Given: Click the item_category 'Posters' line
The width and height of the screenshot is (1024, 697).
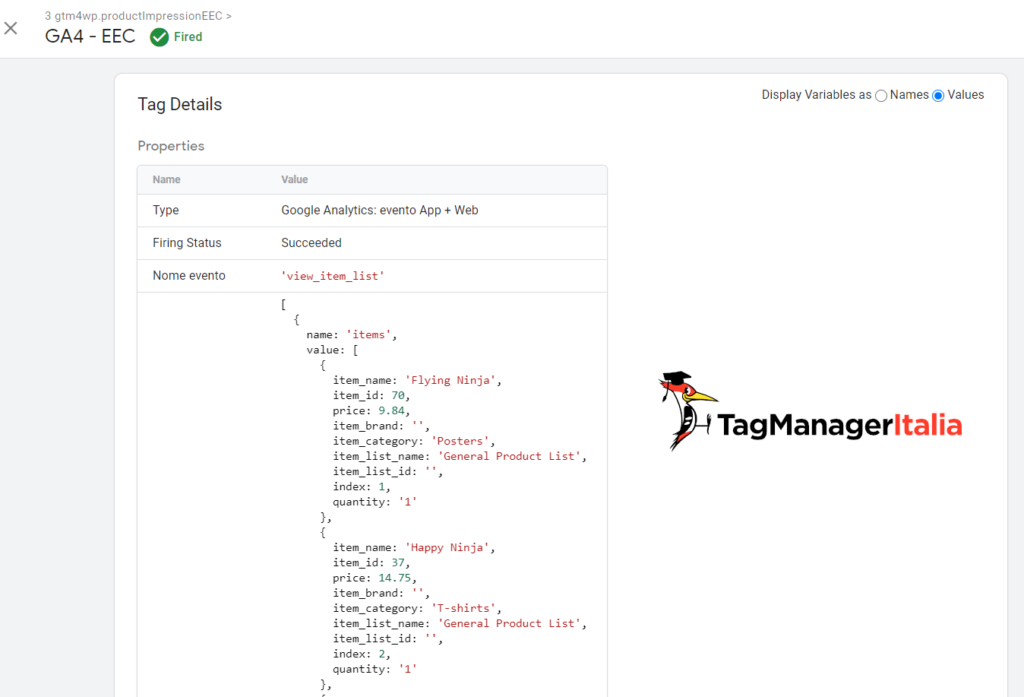Looking at the screenshot, I should pos(413,441).
